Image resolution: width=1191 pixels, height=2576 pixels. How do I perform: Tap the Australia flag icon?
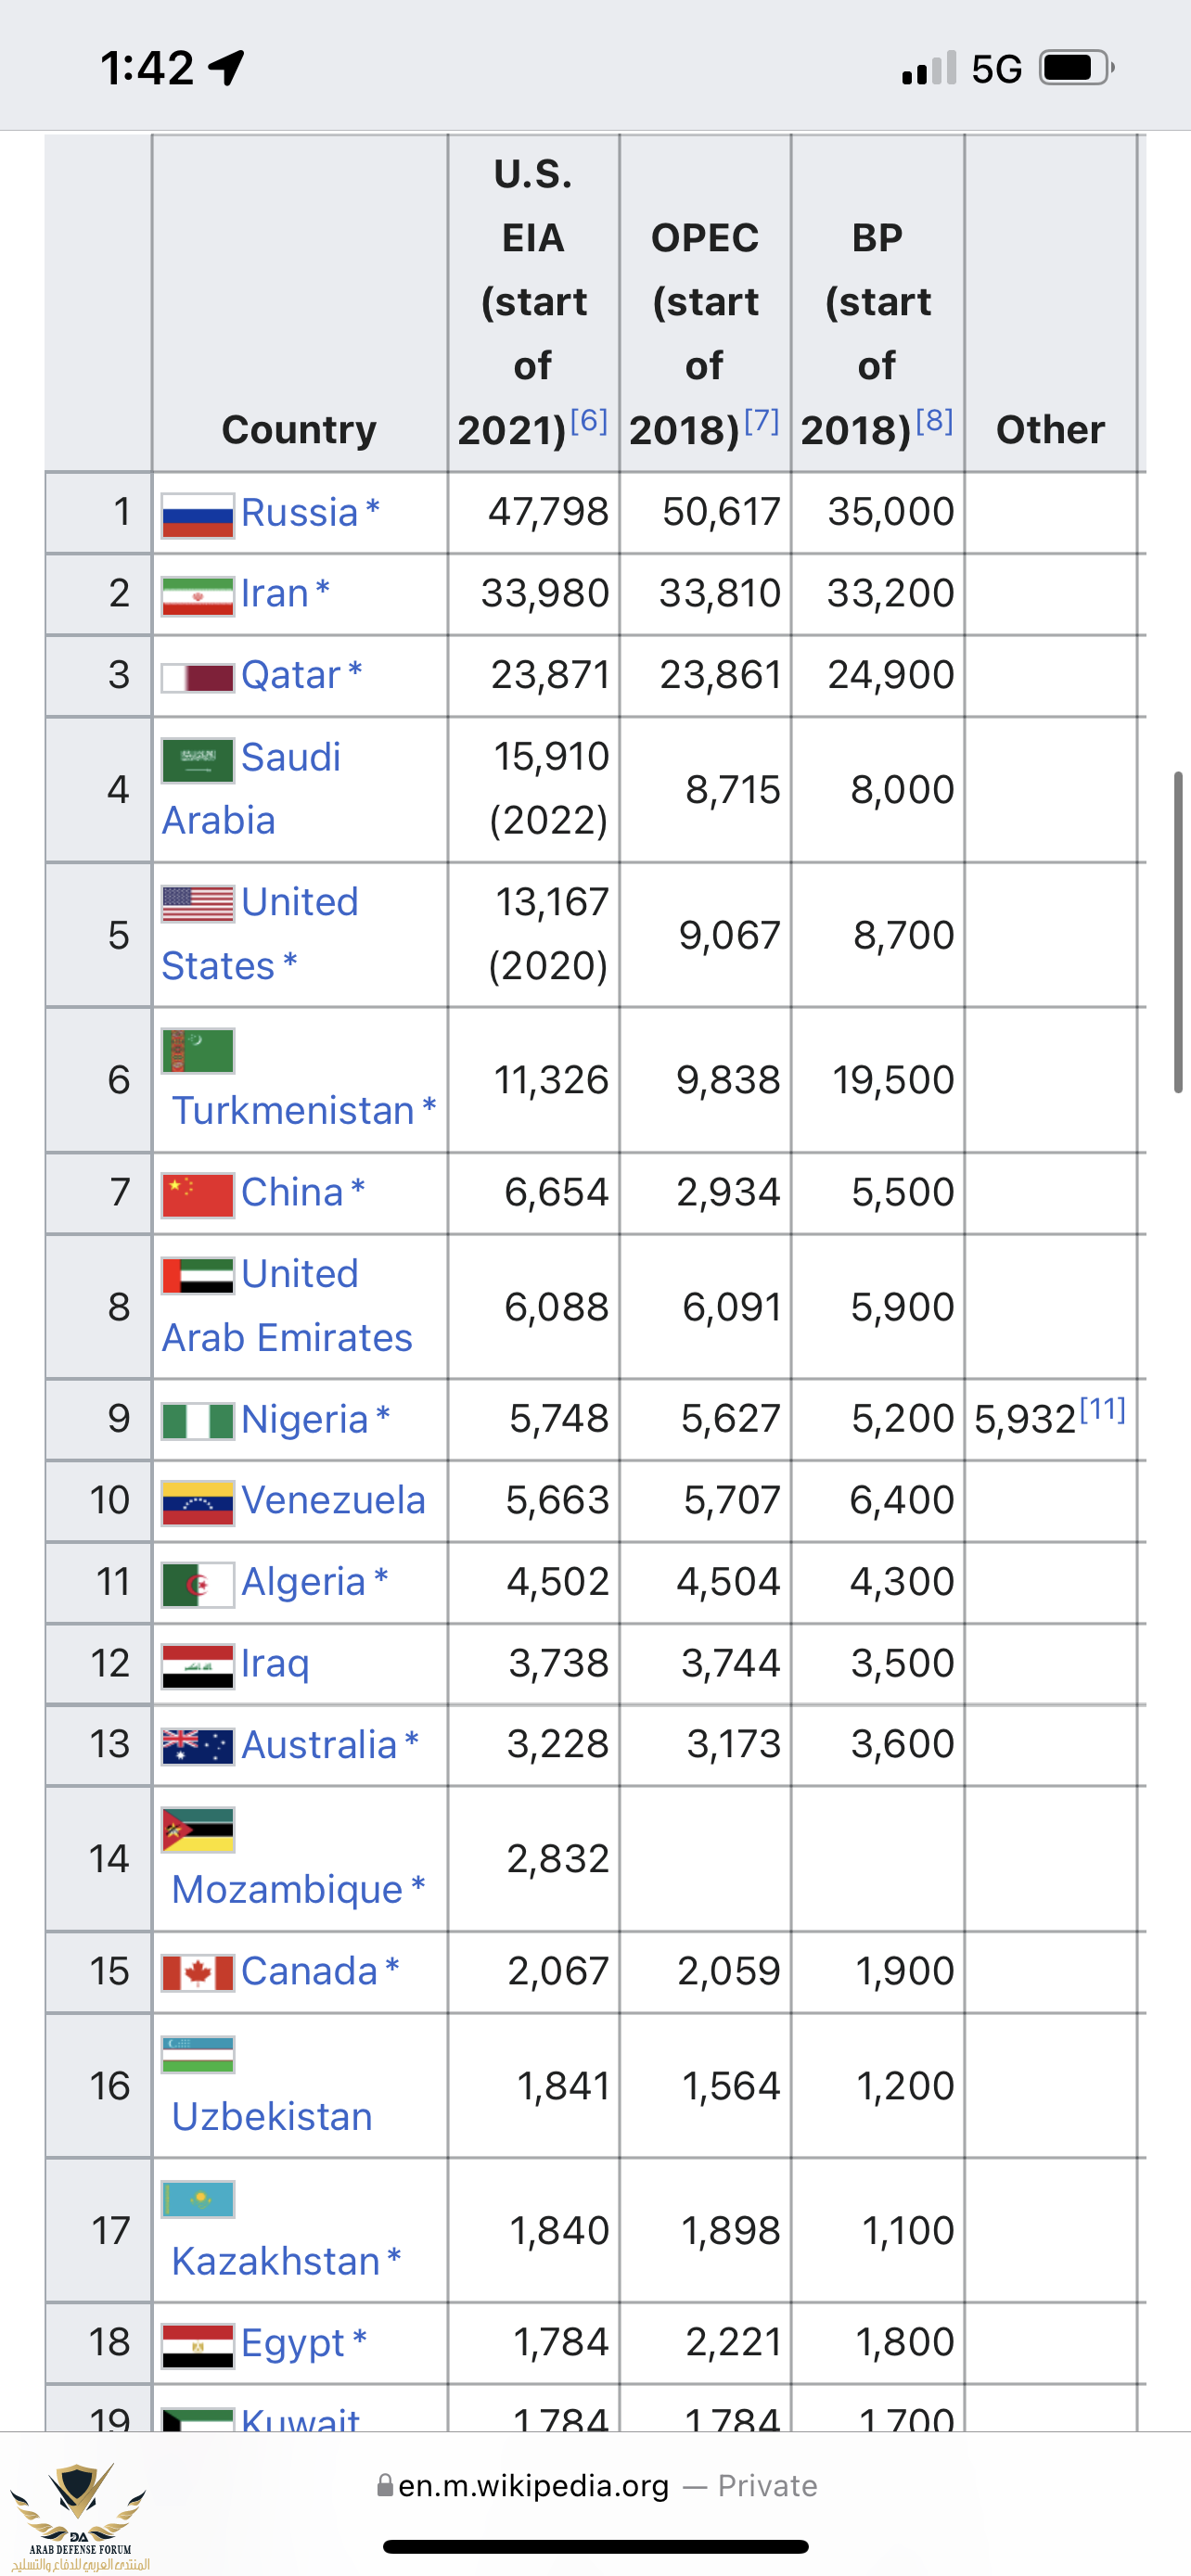(198, 1746)
